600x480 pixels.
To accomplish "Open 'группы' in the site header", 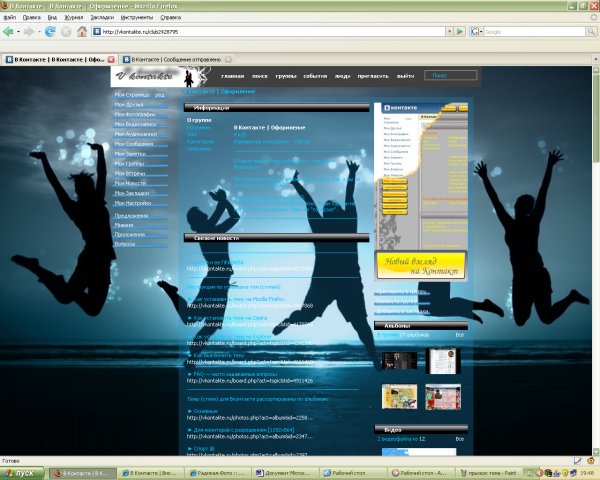I will [x=286, y=76].
